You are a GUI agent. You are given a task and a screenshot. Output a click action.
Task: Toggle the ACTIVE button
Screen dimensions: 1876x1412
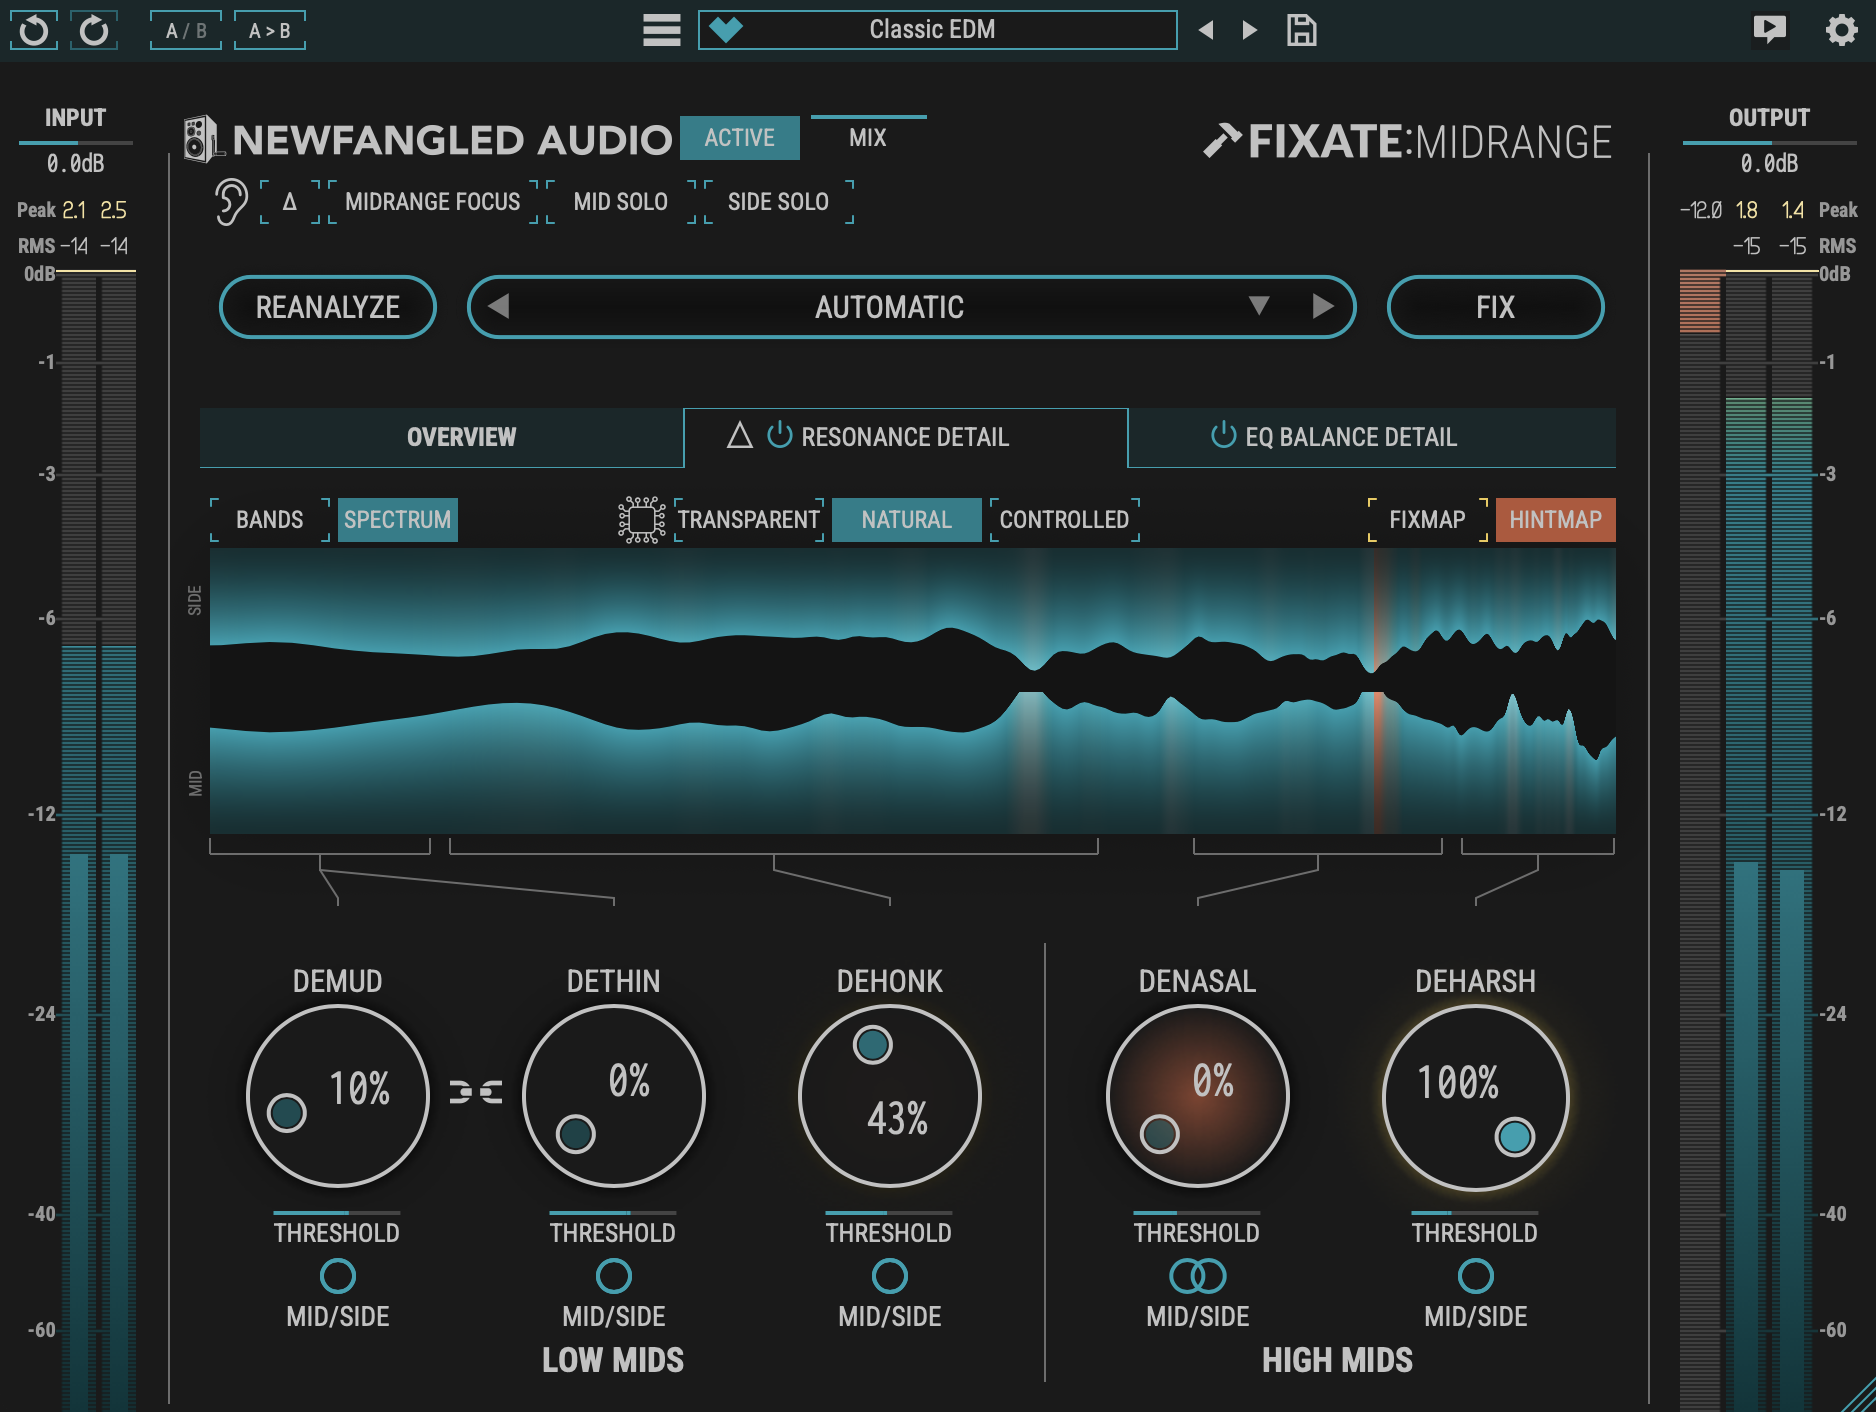click(740, 138)
